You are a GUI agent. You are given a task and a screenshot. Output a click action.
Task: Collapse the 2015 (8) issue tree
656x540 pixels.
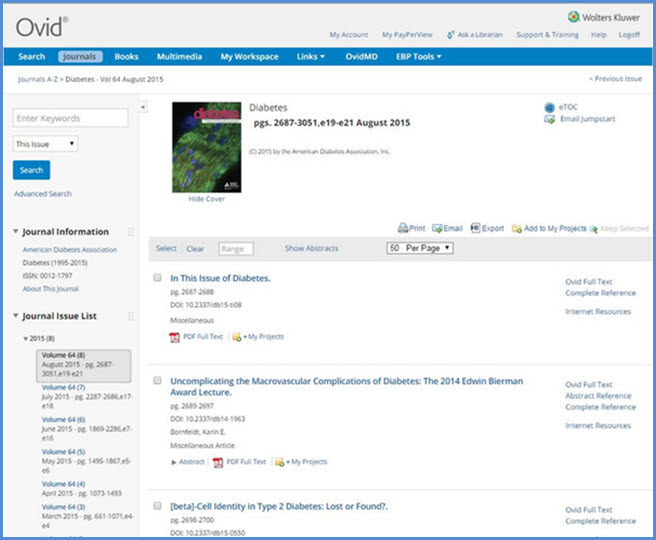coord(26,339)
